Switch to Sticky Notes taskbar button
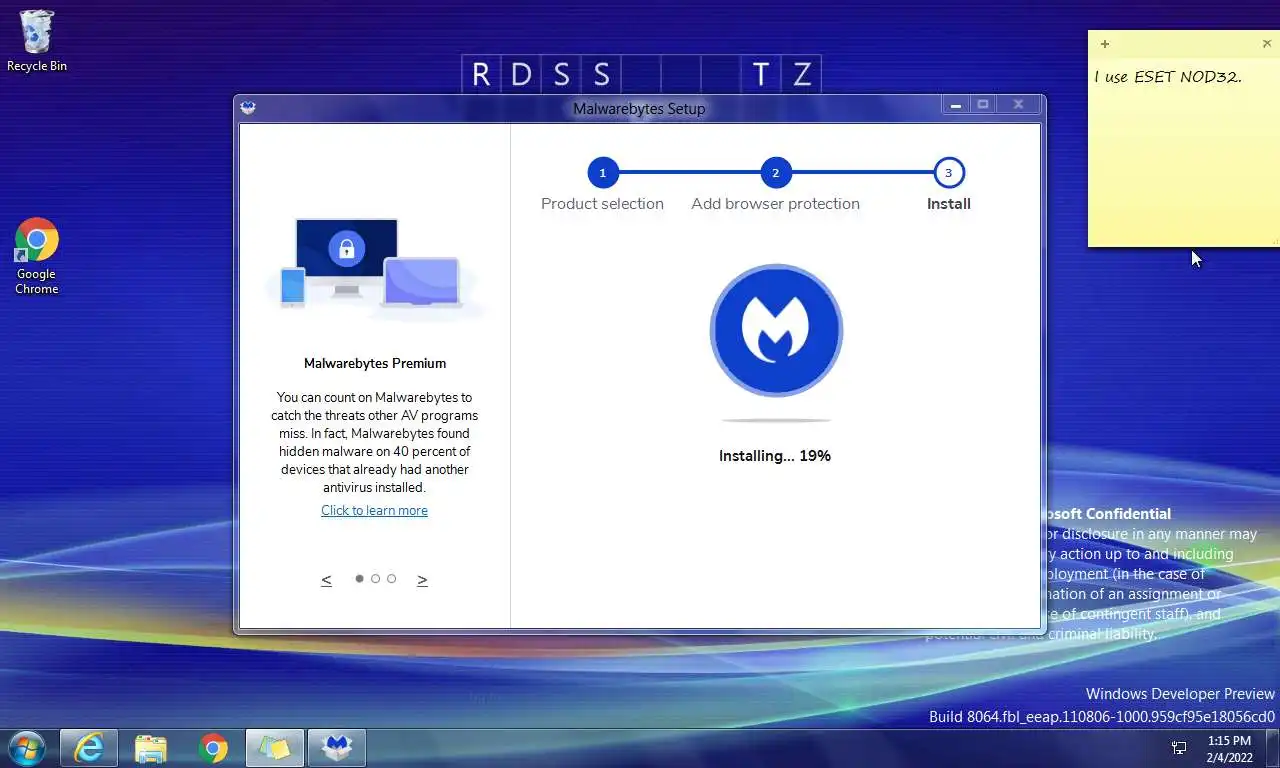The image size is (1280, 768). tap(275, 747)
